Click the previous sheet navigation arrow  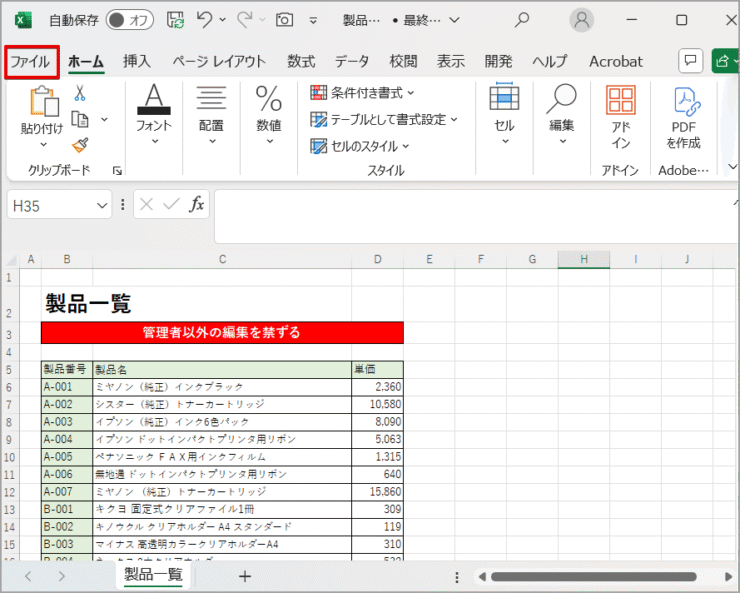point(28,576)
